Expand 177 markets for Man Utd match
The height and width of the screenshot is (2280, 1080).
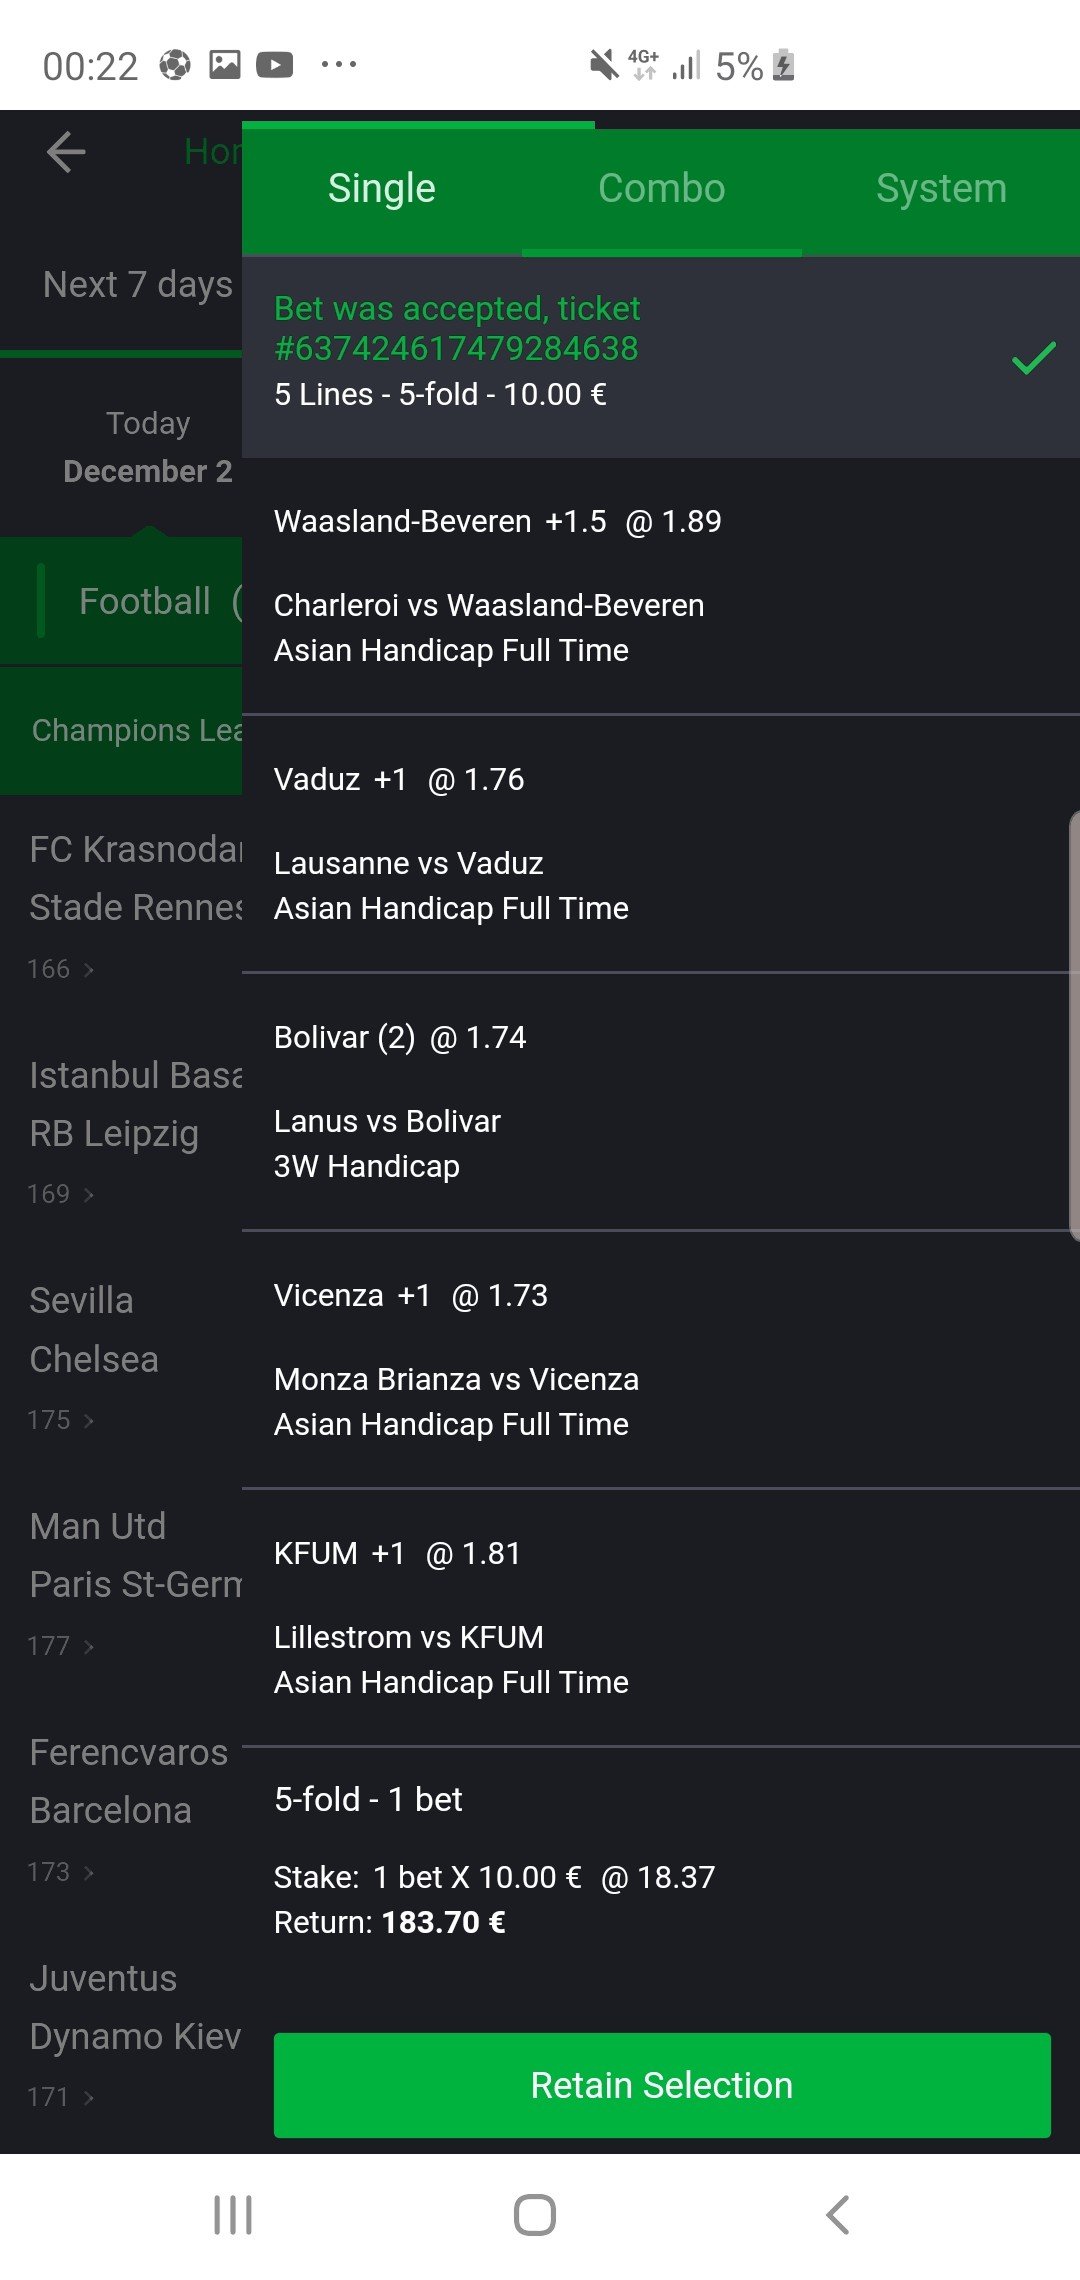pyautogui.click(x=60, y=1646)
